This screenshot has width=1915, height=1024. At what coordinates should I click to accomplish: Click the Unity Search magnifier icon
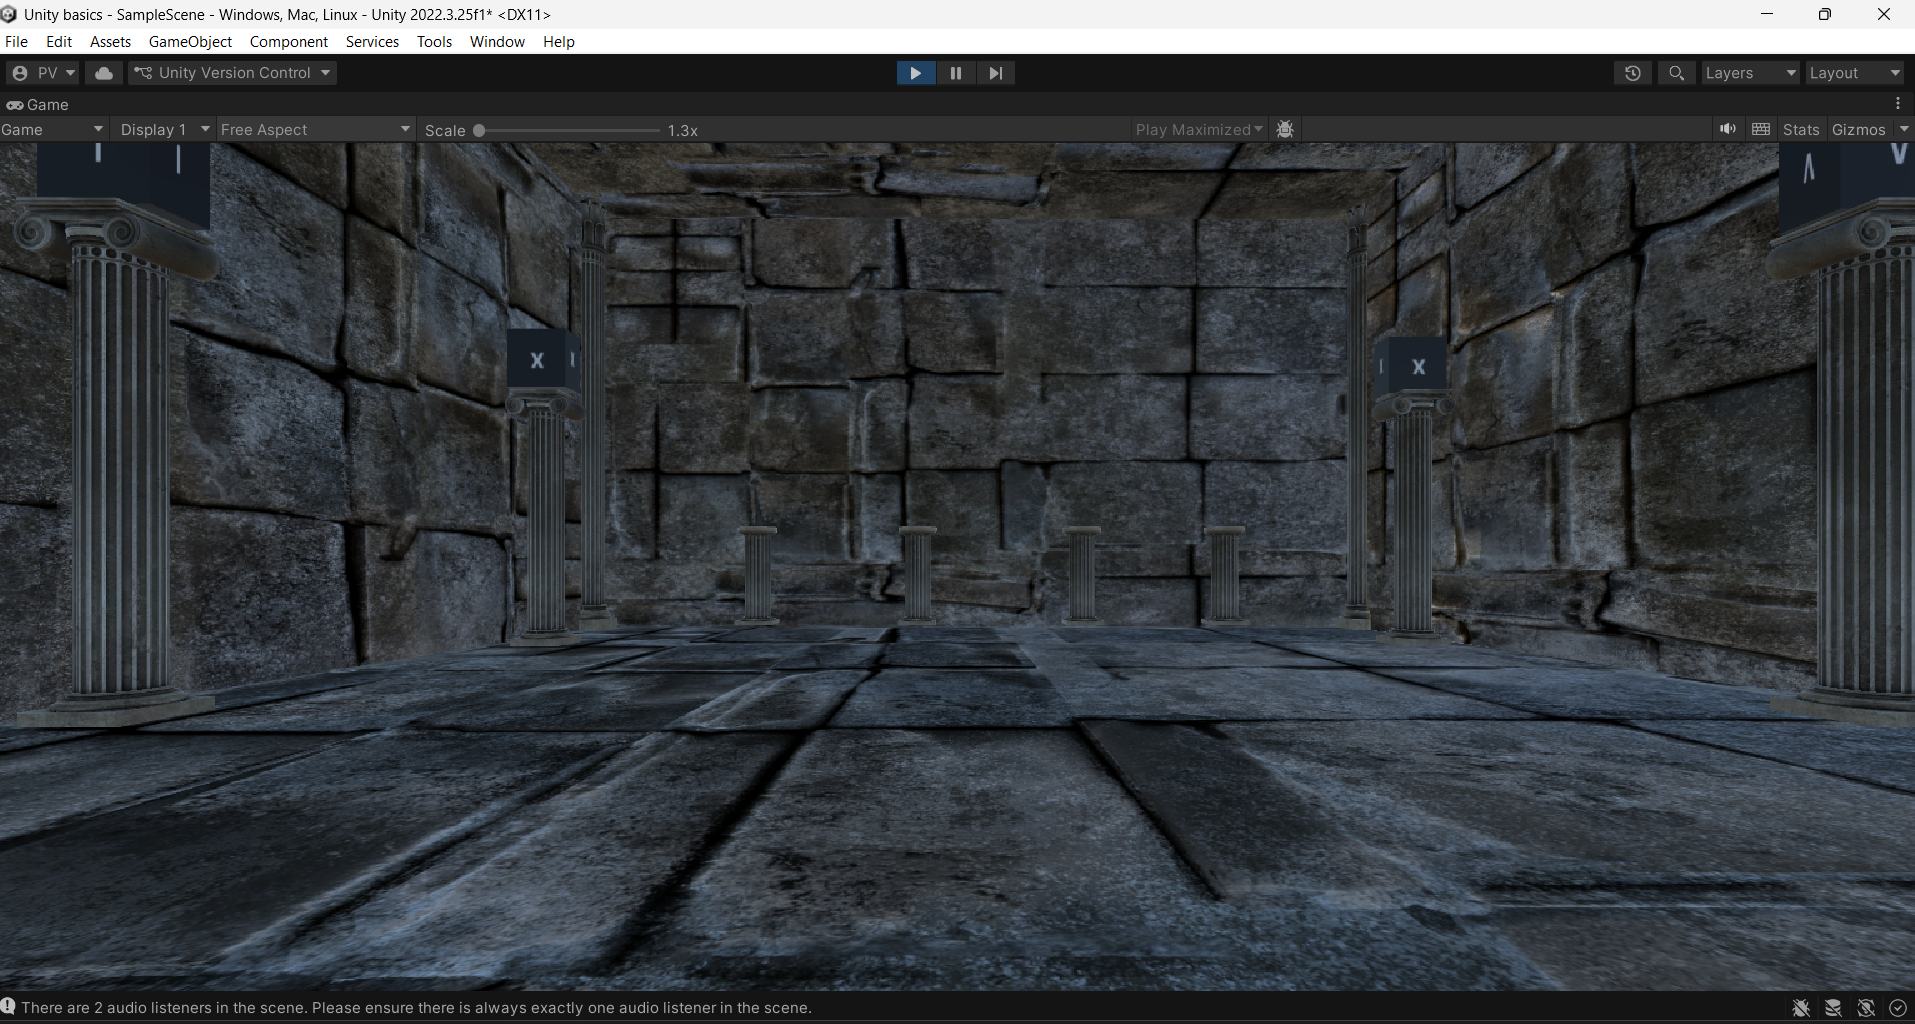point(1676,73)
